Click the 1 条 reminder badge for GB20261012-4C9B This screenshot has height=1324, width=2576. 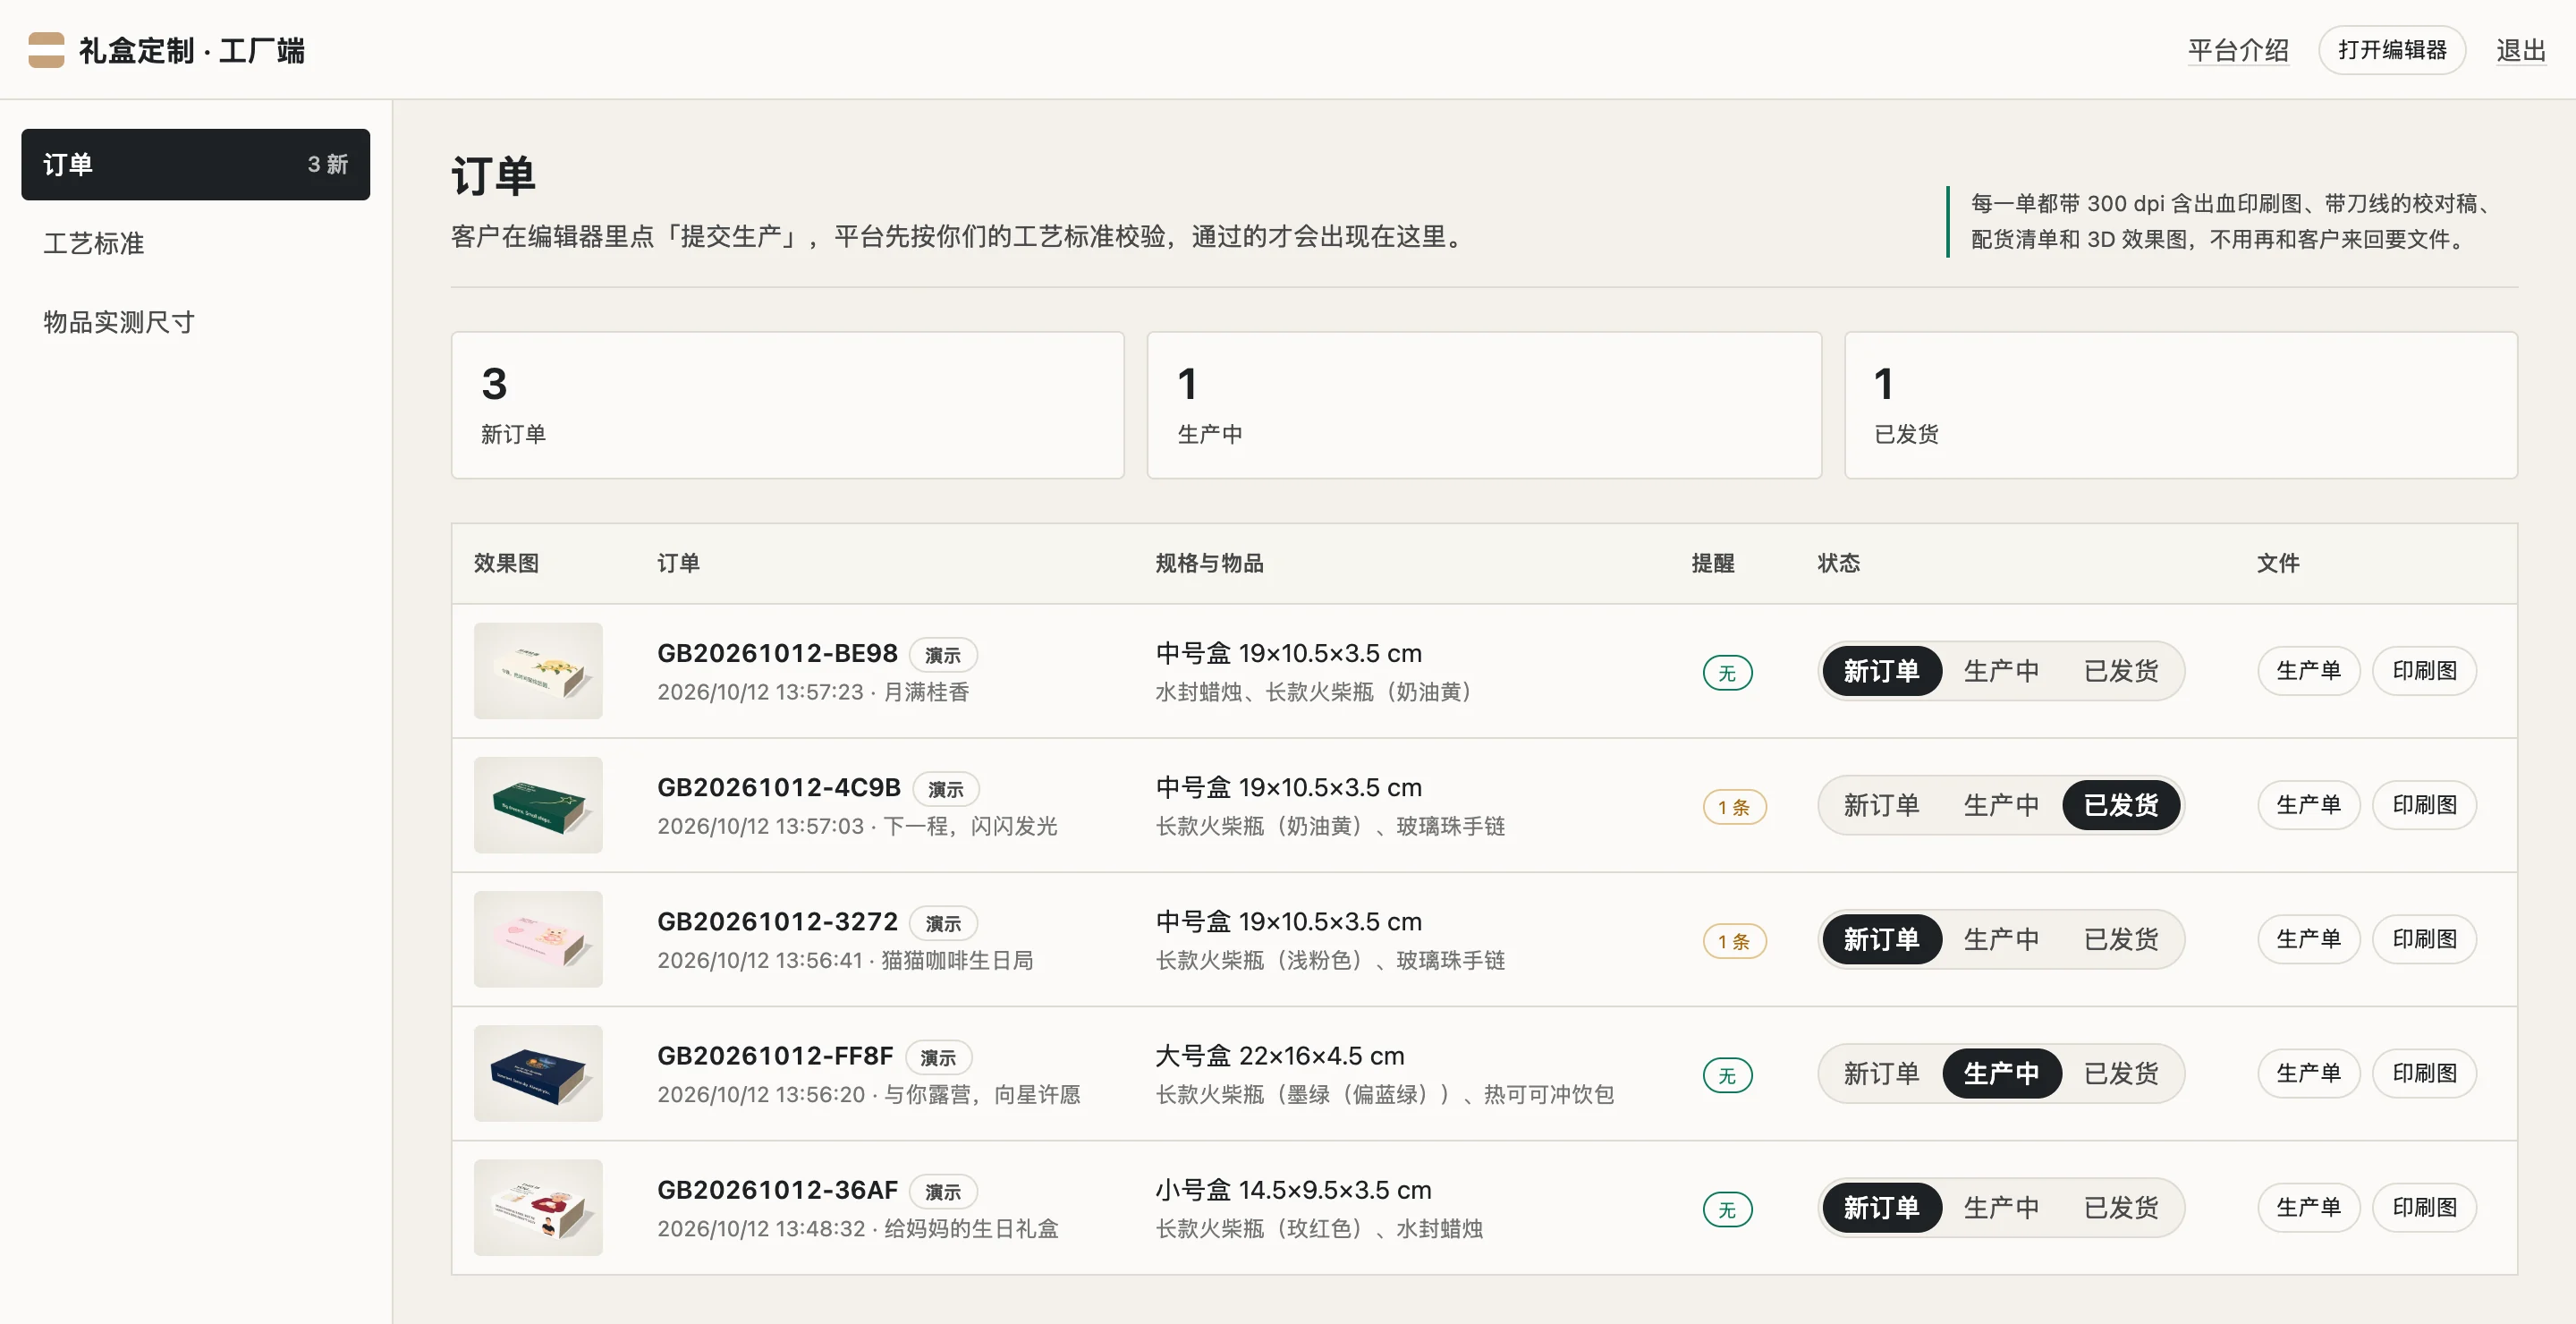tap(1734, 807)
